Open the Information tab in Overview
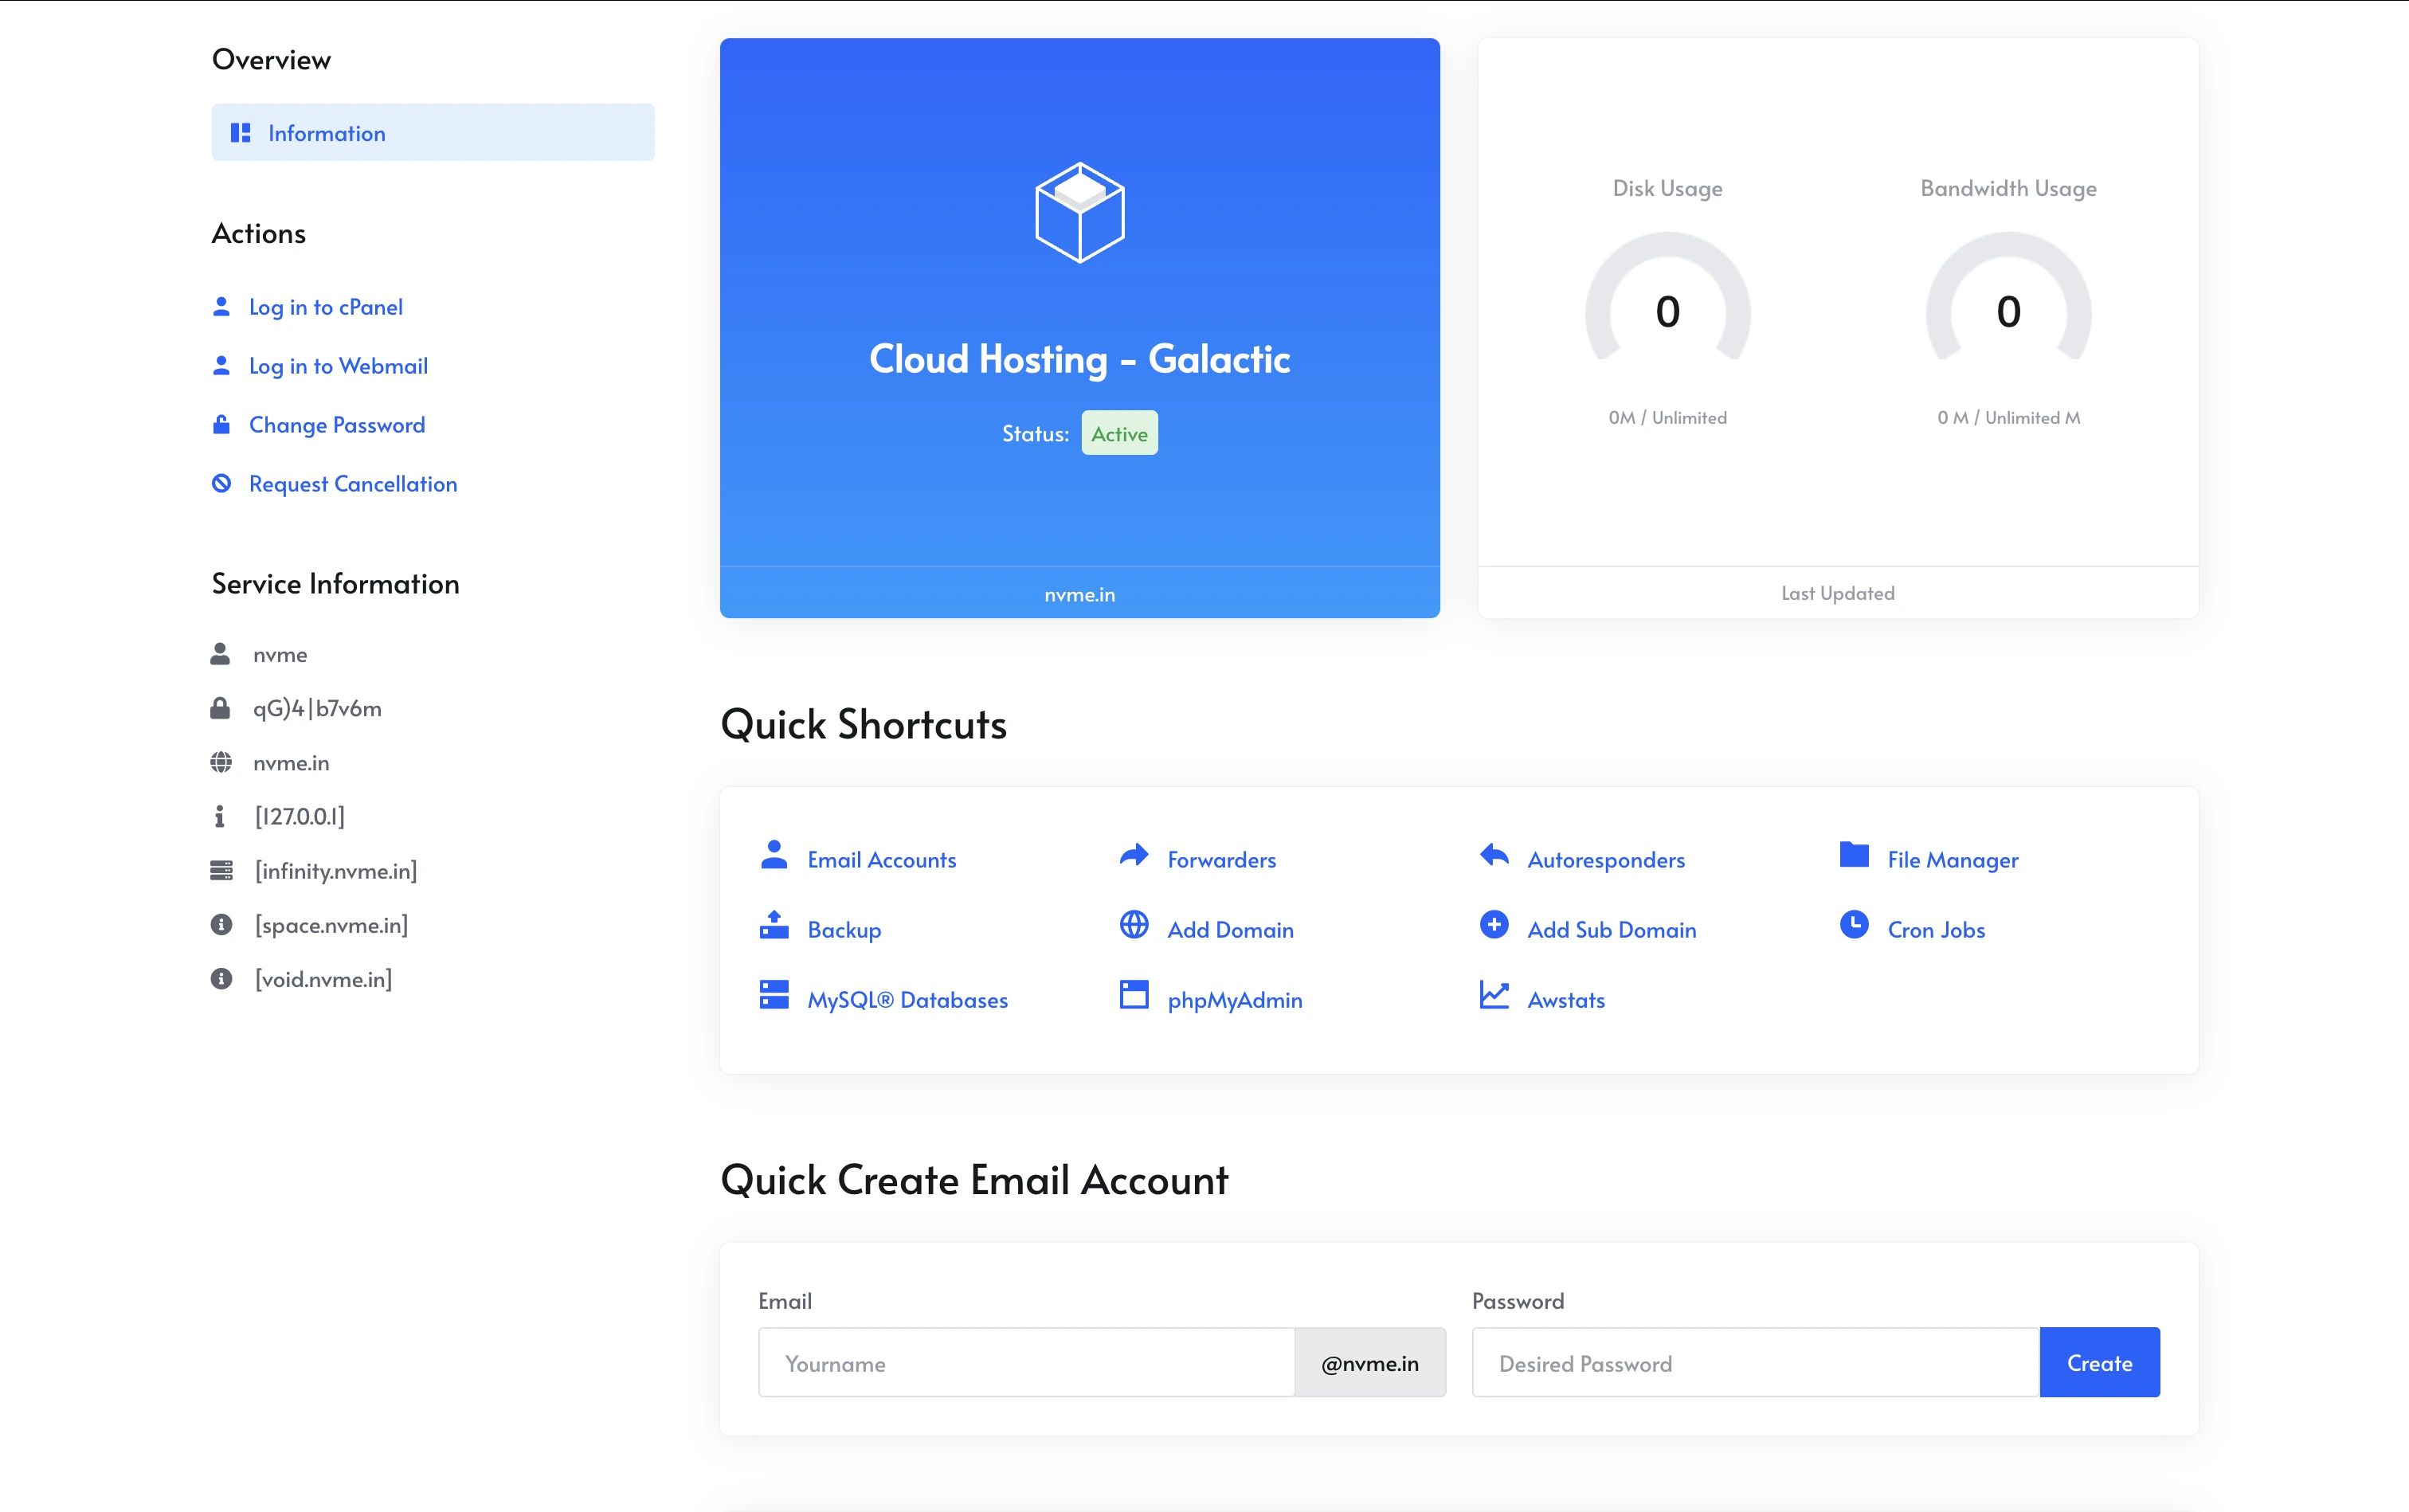 (327, 132)
